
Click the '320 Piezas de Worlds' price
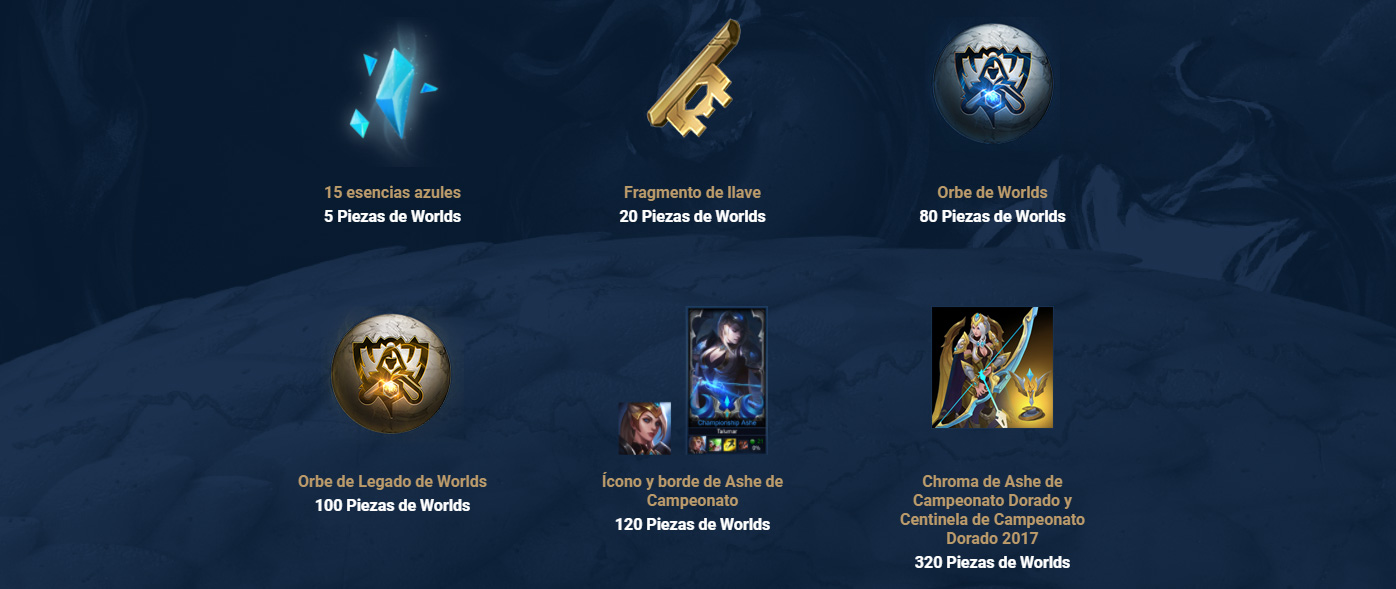tap(992, 562)
